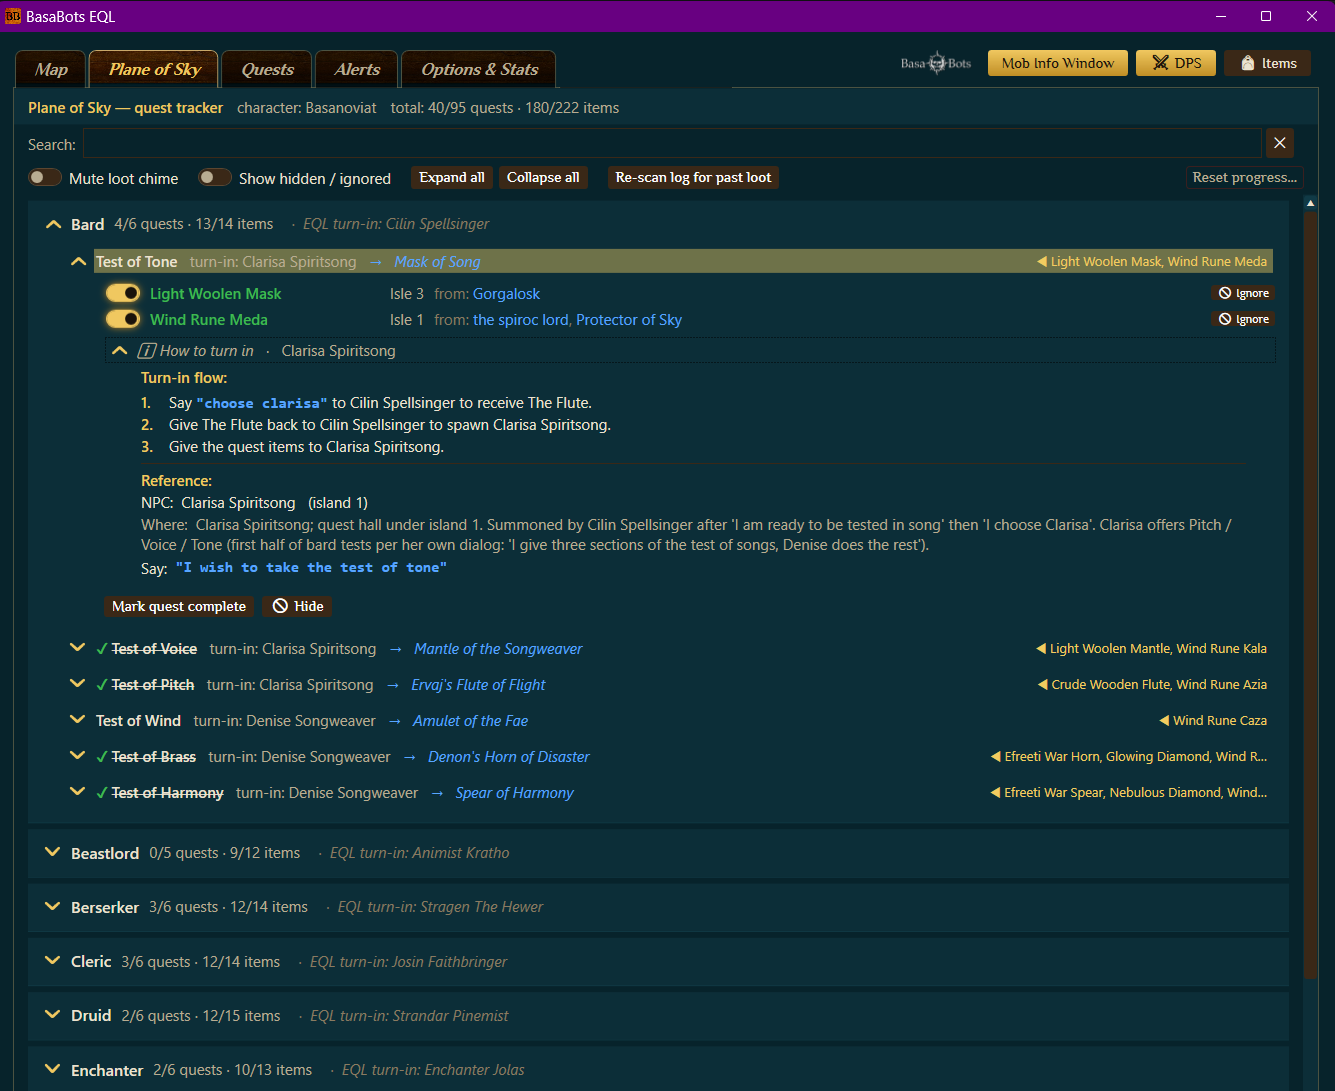This screenshot has width=1335, height=1091.
Task: Switch to the Quests tab
Action: point(267,69)
